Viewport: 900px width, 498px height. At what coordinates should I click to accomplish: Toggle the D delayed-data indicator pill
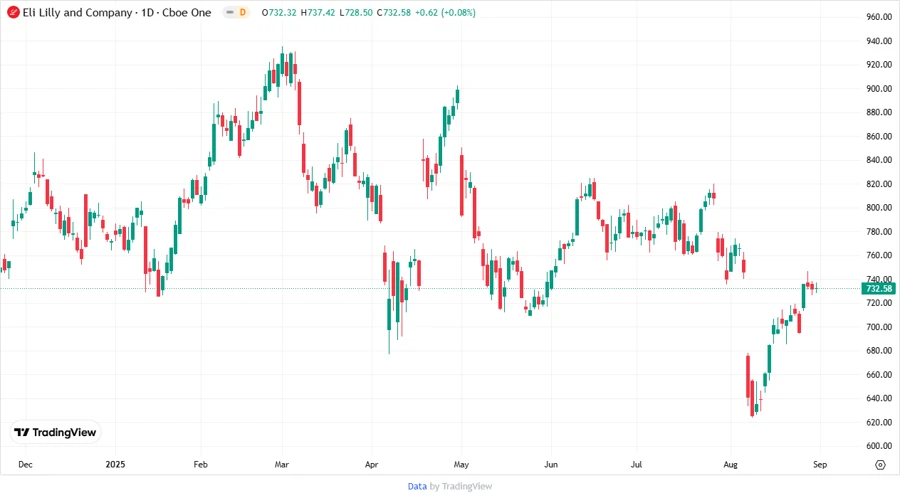pyautogui.click(x=236, y=13)
